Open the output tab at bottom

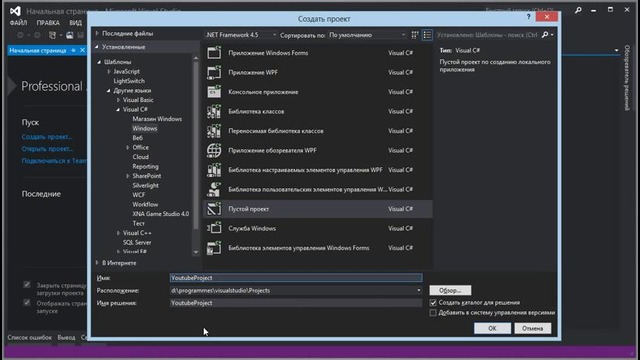(66, 338)
